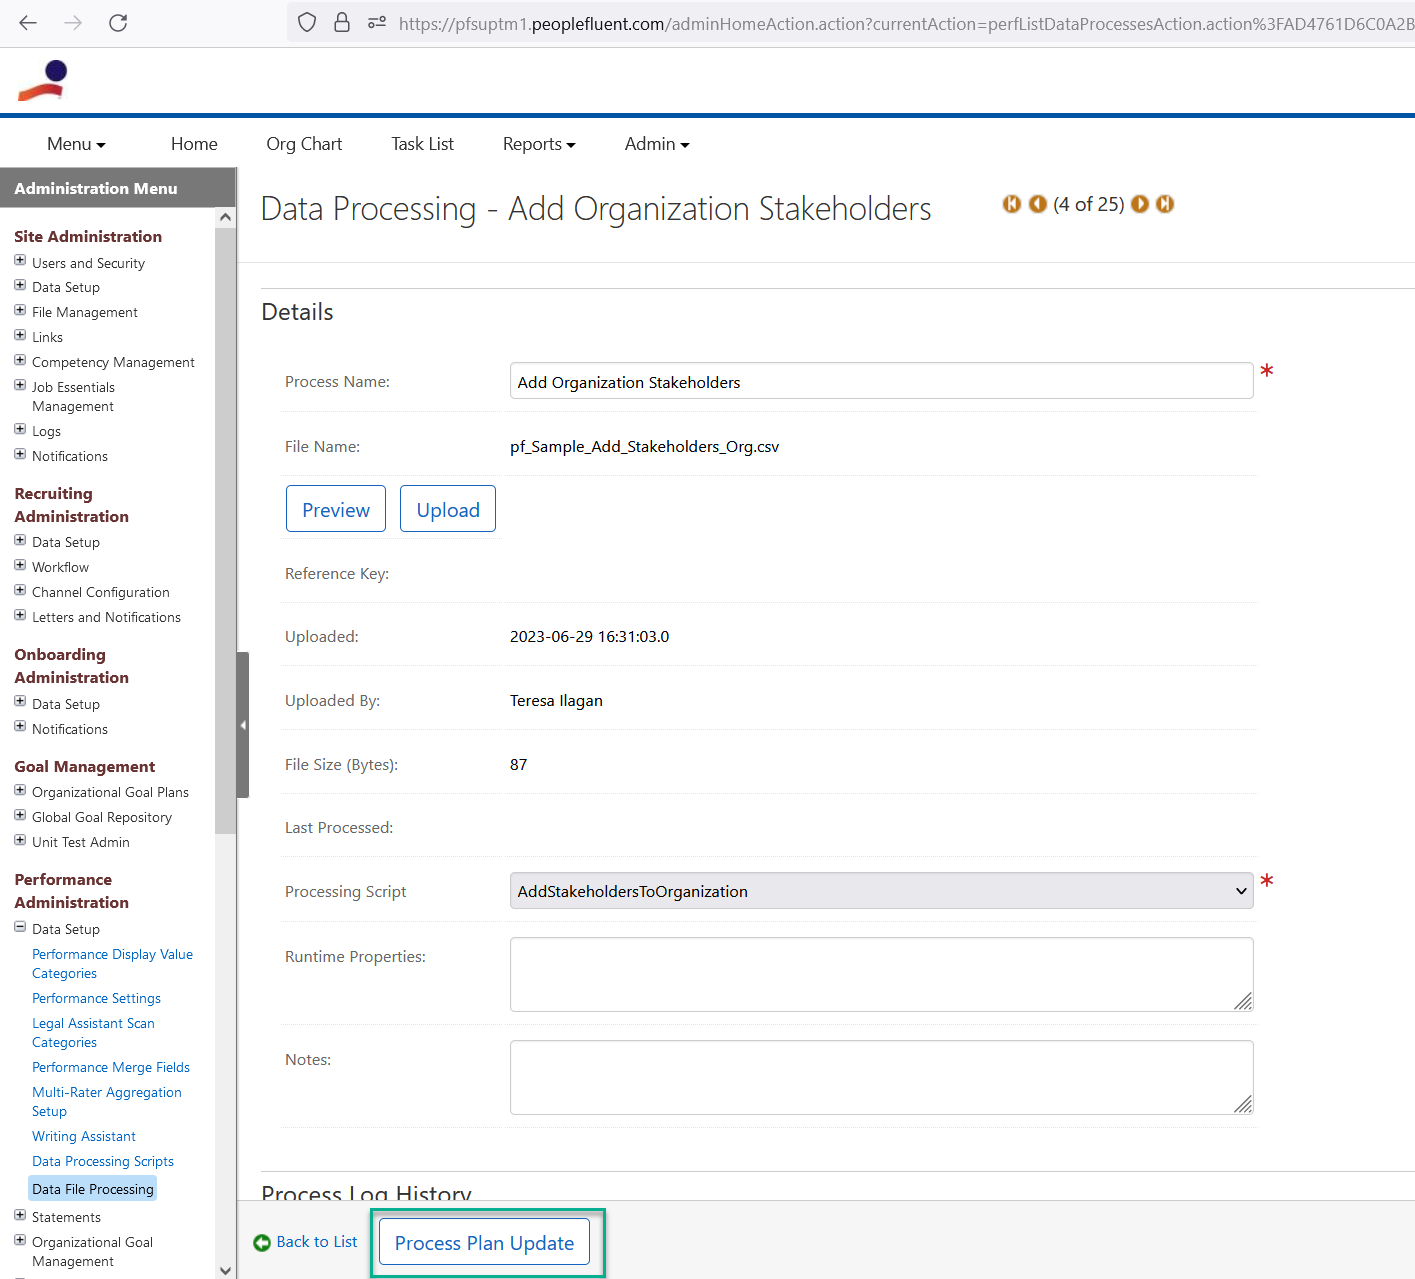Expand the Competency Management node
The height and width of the screenshot is (1279, 1415).
(x=20, y=360)
